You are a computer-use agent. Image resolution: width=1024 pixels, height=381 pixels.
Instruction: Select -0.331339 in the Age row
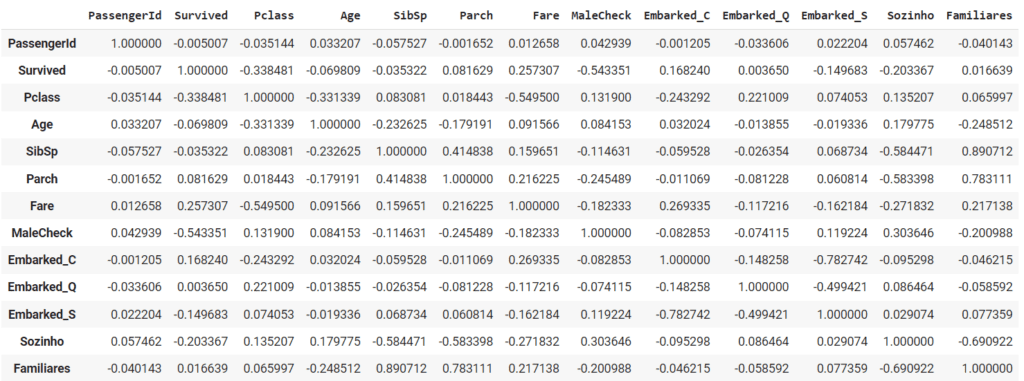click(266, 125)
